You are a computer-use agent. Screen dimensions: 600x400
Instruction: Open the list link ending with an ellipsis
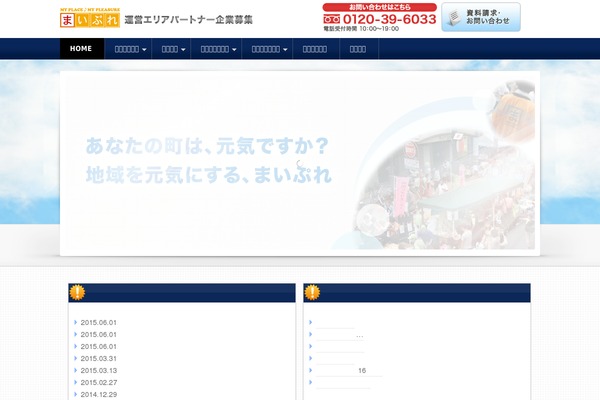pos(340,336)
